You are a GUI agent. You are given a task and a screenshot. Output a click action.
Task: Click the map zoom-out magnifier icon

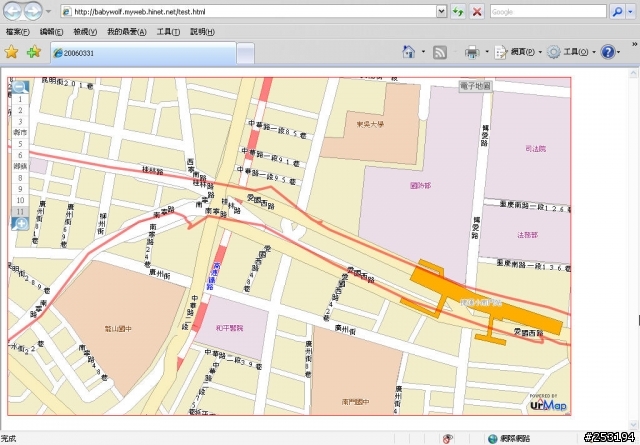[x=20, y=87]
